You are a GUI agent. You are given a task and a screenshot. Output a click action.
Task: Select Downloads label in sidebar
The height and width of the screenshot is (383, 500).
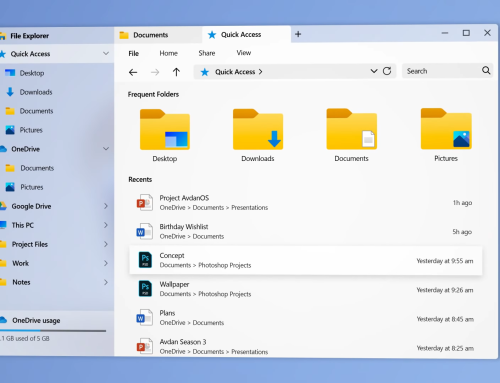pos(36,92)
